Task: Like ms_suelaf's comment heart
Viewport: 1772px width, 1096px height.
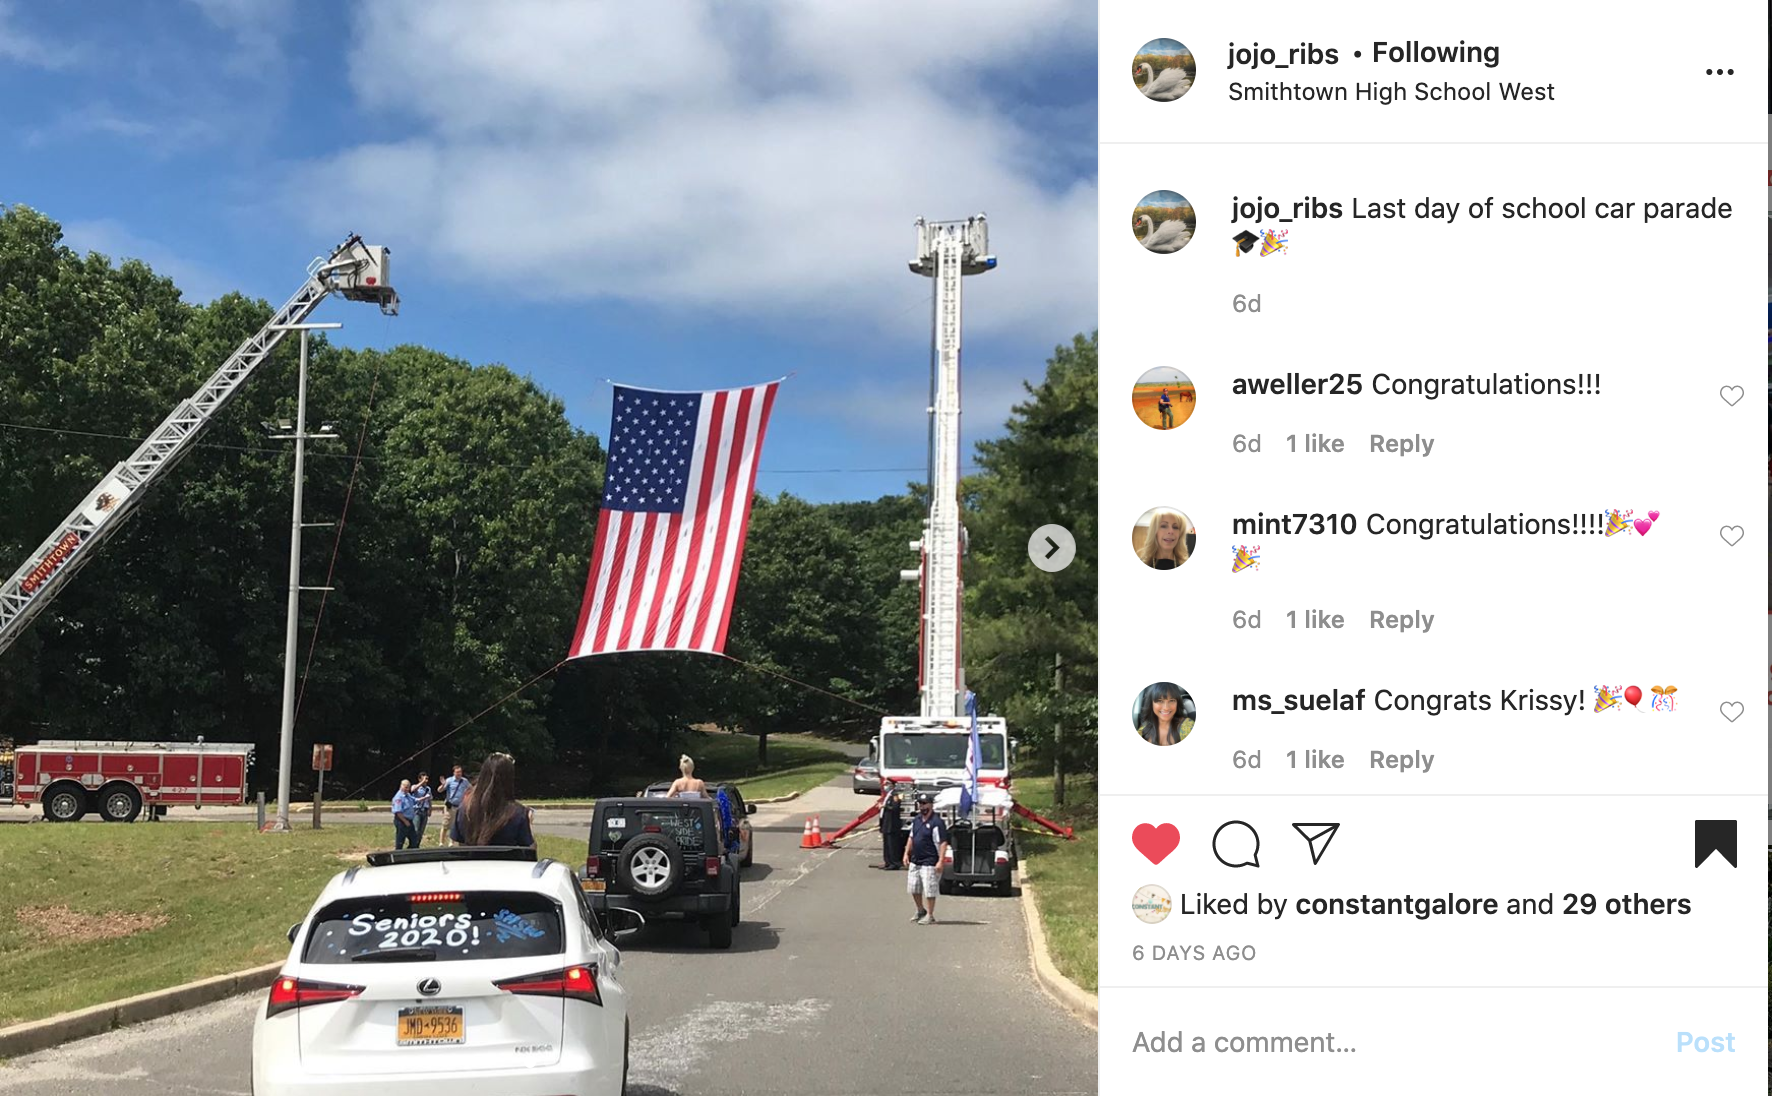Action: pos(1732,712)
